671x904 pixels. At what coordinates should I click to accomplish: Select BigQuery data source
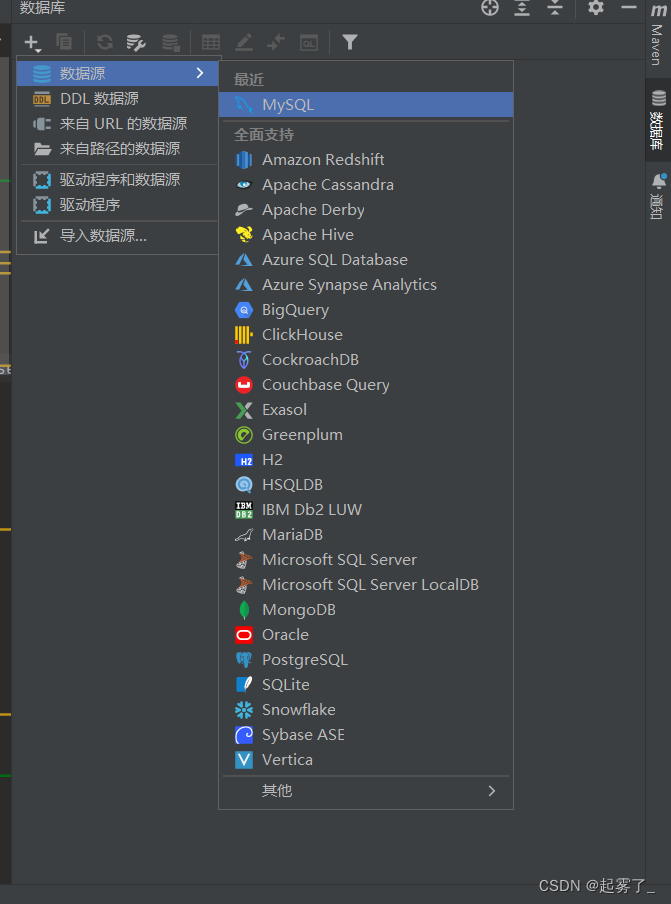[366, 310]
